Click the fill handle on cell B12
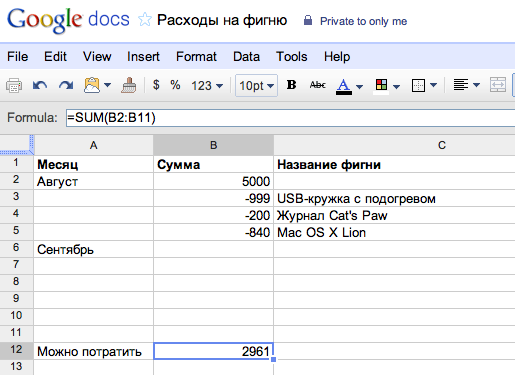Image resolution: width=515 pixels, height=375 pixels. pos(274,359)
